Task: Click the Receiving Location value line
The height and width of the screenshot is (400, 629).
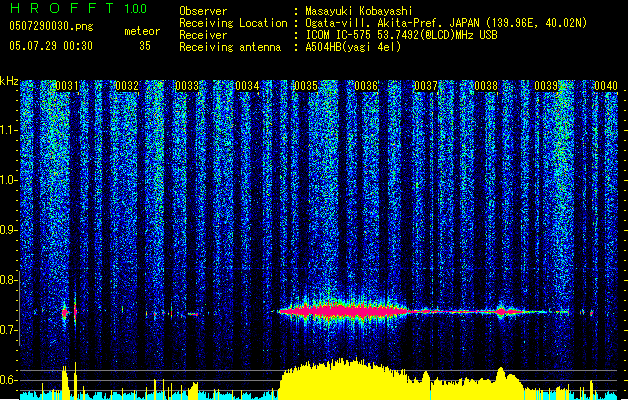Action: [446, 23]
